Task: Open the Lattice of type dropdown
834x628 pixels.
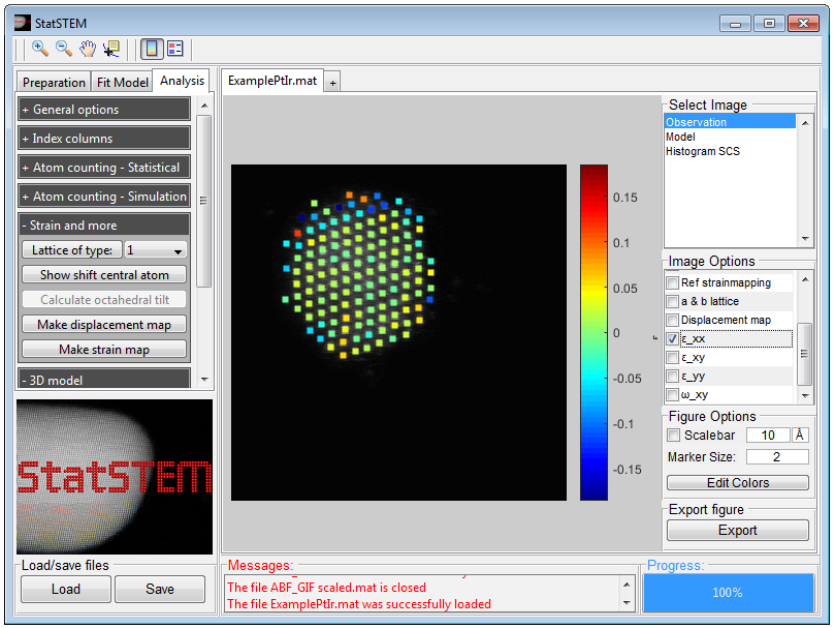Action: 156,251
